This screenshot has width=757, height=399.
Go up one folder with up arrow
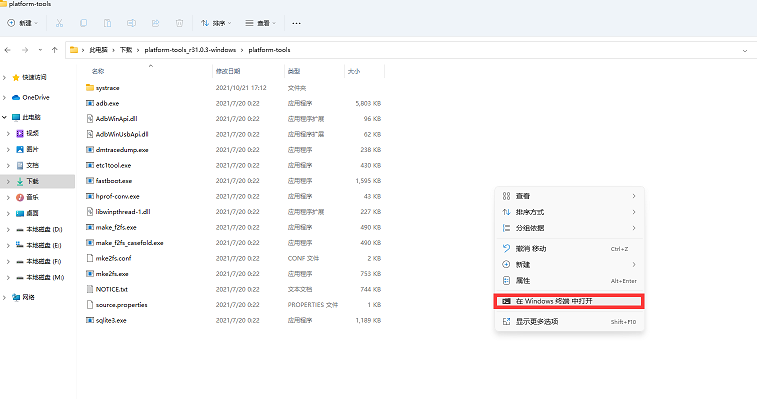coord(55,50)
